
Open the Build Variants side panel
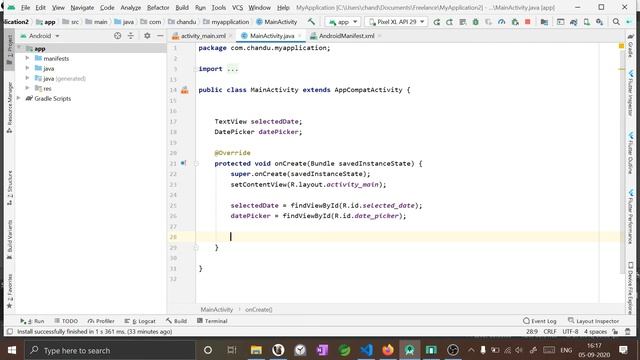(x=9, y=239)
